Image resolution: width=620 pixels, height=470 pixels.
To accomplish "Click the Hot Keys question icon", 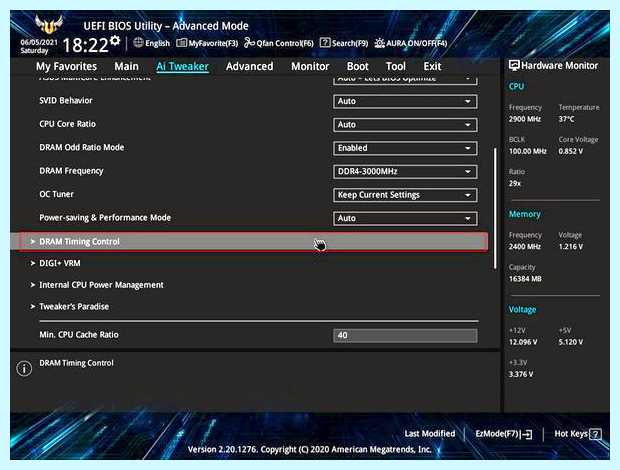I will [595, 434].
